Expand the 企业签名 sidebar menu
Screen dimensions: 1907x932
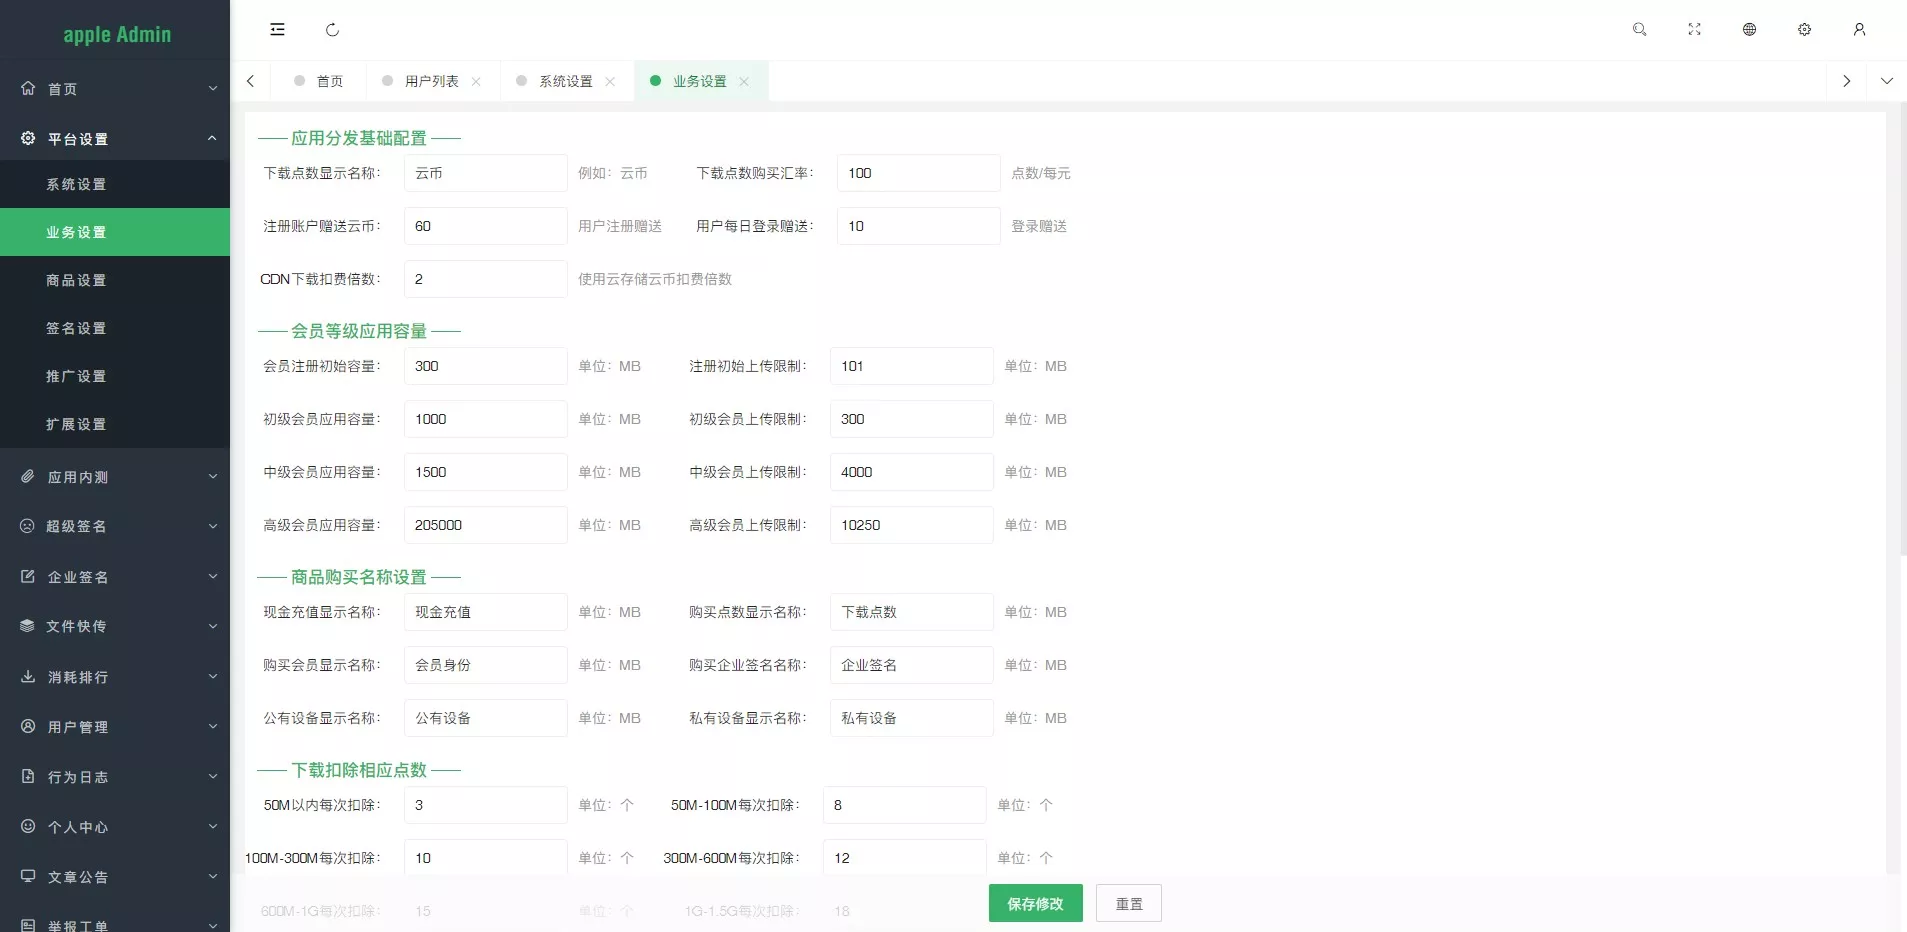pyautogui.click(x=212, y=576)
